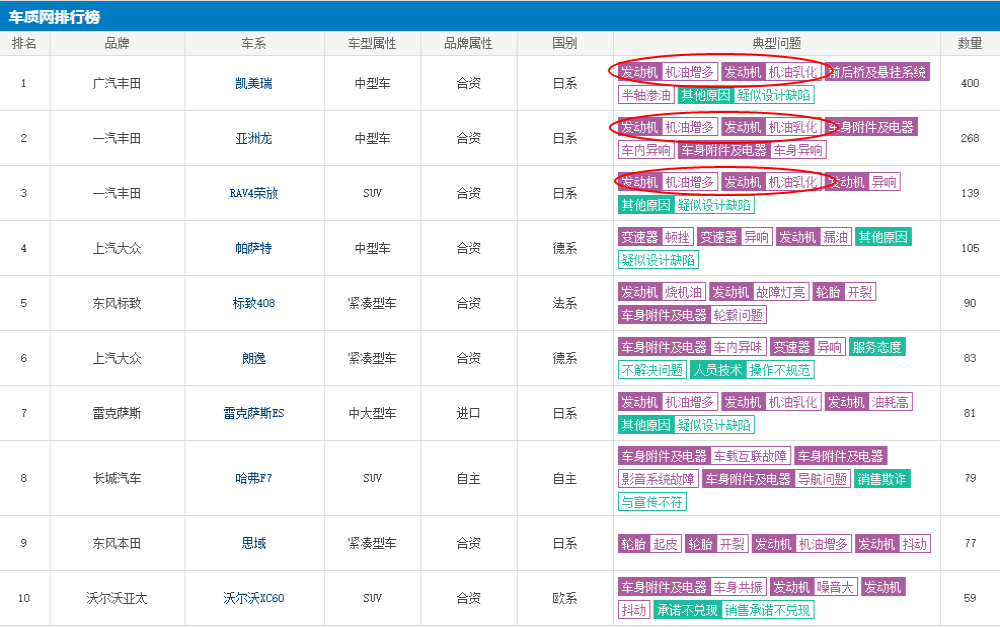Open the 凯美瑞 car series link
The image size is (1000, 627).
[253, 83]
